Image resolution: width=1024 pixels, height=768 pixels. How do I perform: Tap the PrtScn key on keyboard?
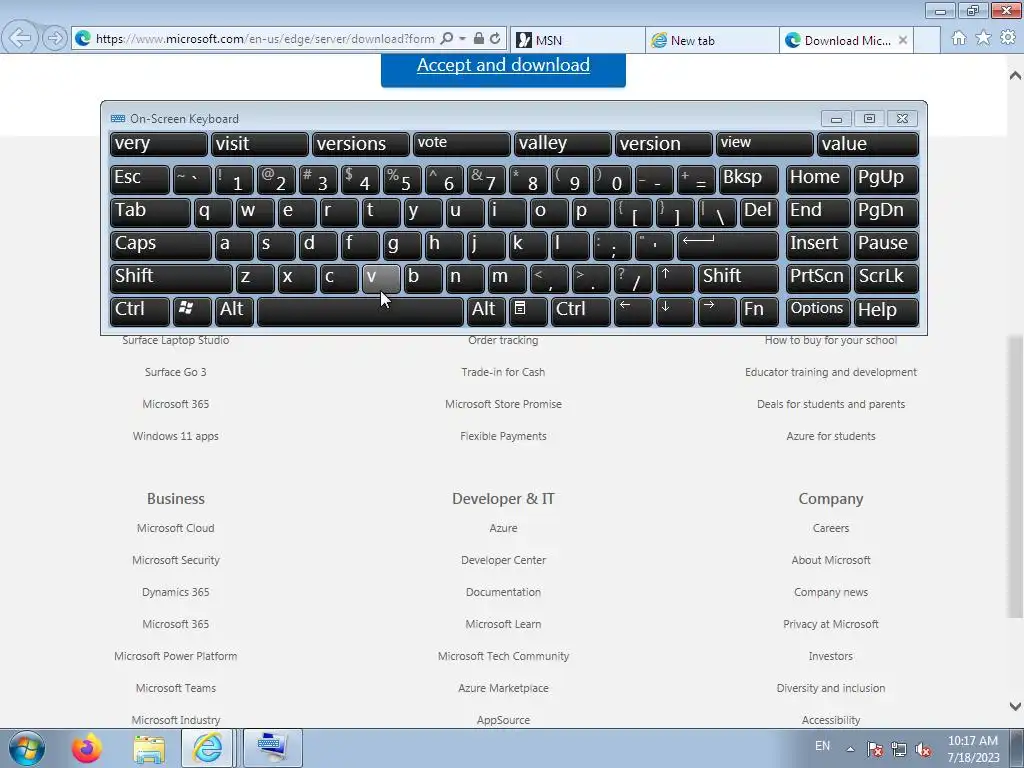818,278
